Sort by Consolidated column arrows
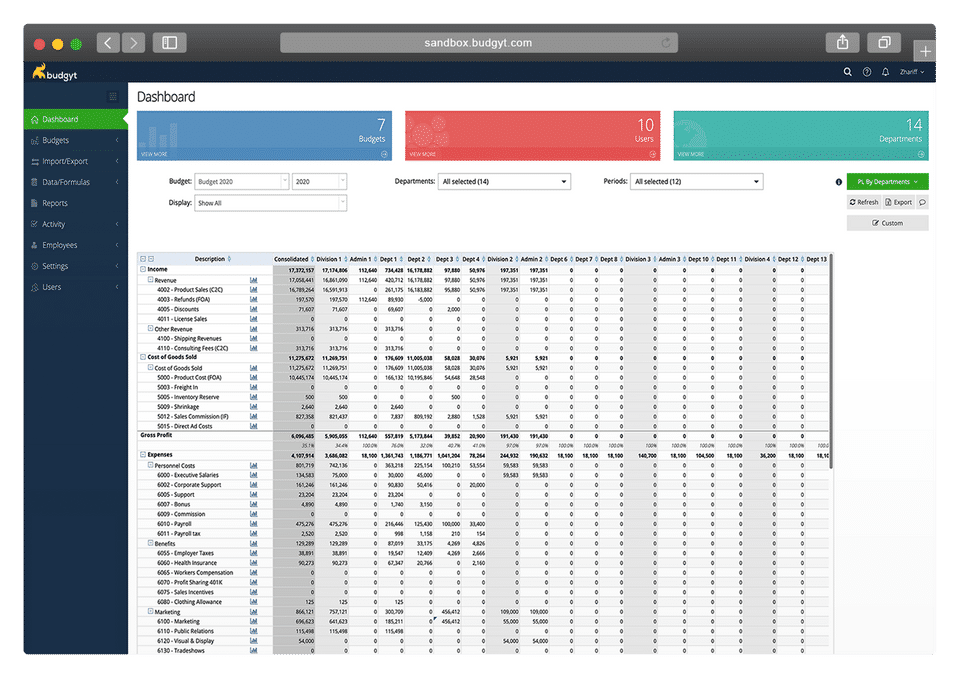The image size is (960, 683). (312, 259)
